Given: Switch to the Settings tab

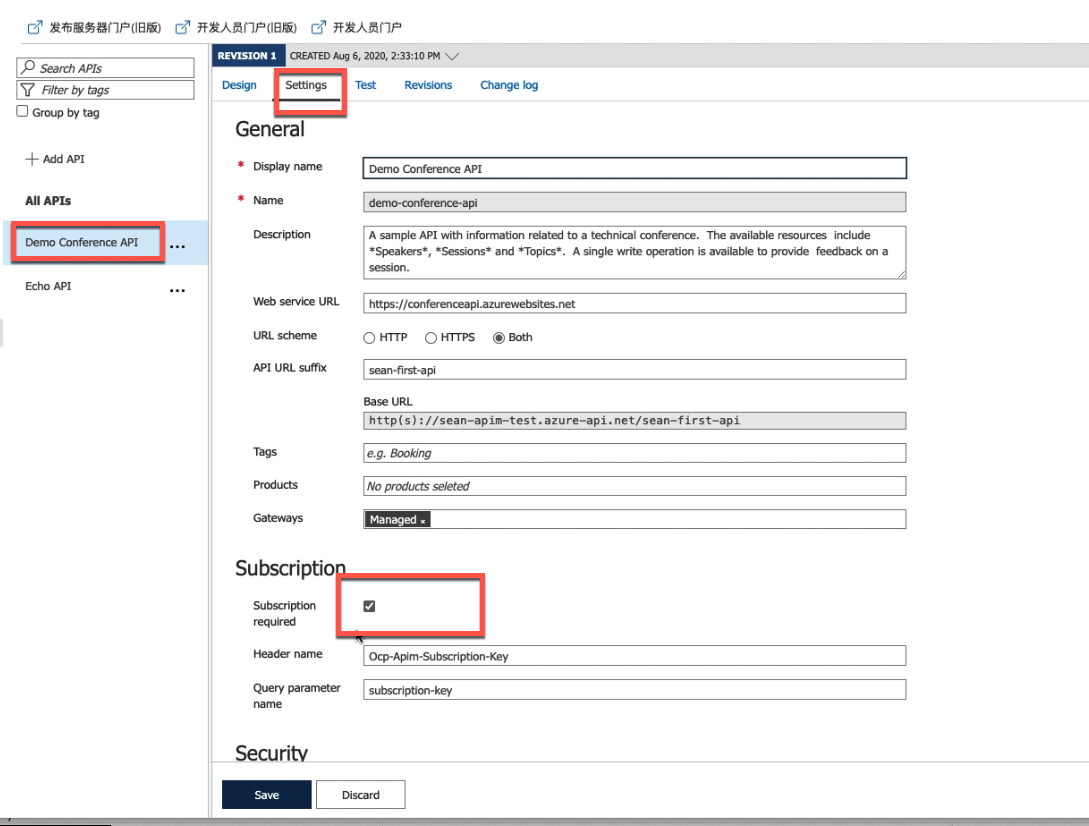Looking at the screenshot, I should pyautogui.click(x=306, y=85).
